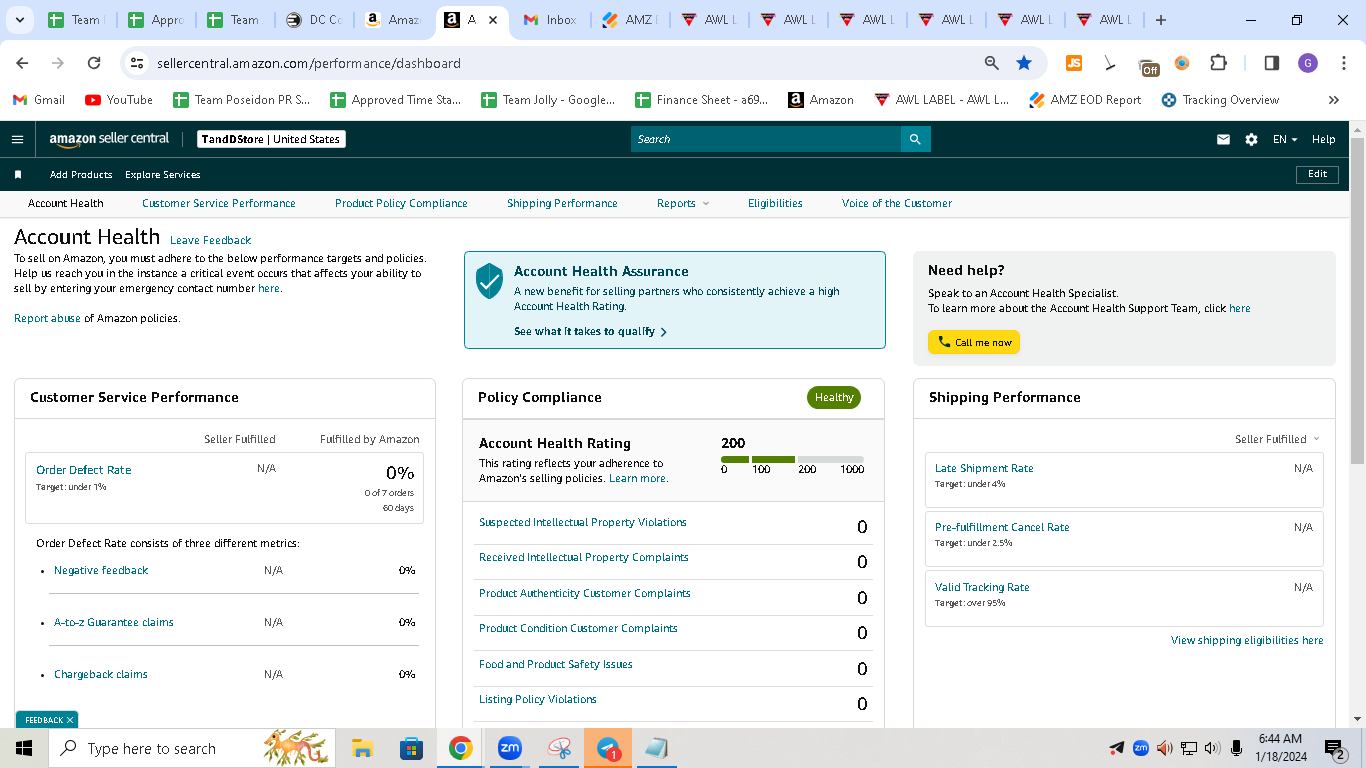This screenshot has width=1366, height=768.
Task: Open Chrome's Extensions puzzle-piece menu
Action: 1218,63
